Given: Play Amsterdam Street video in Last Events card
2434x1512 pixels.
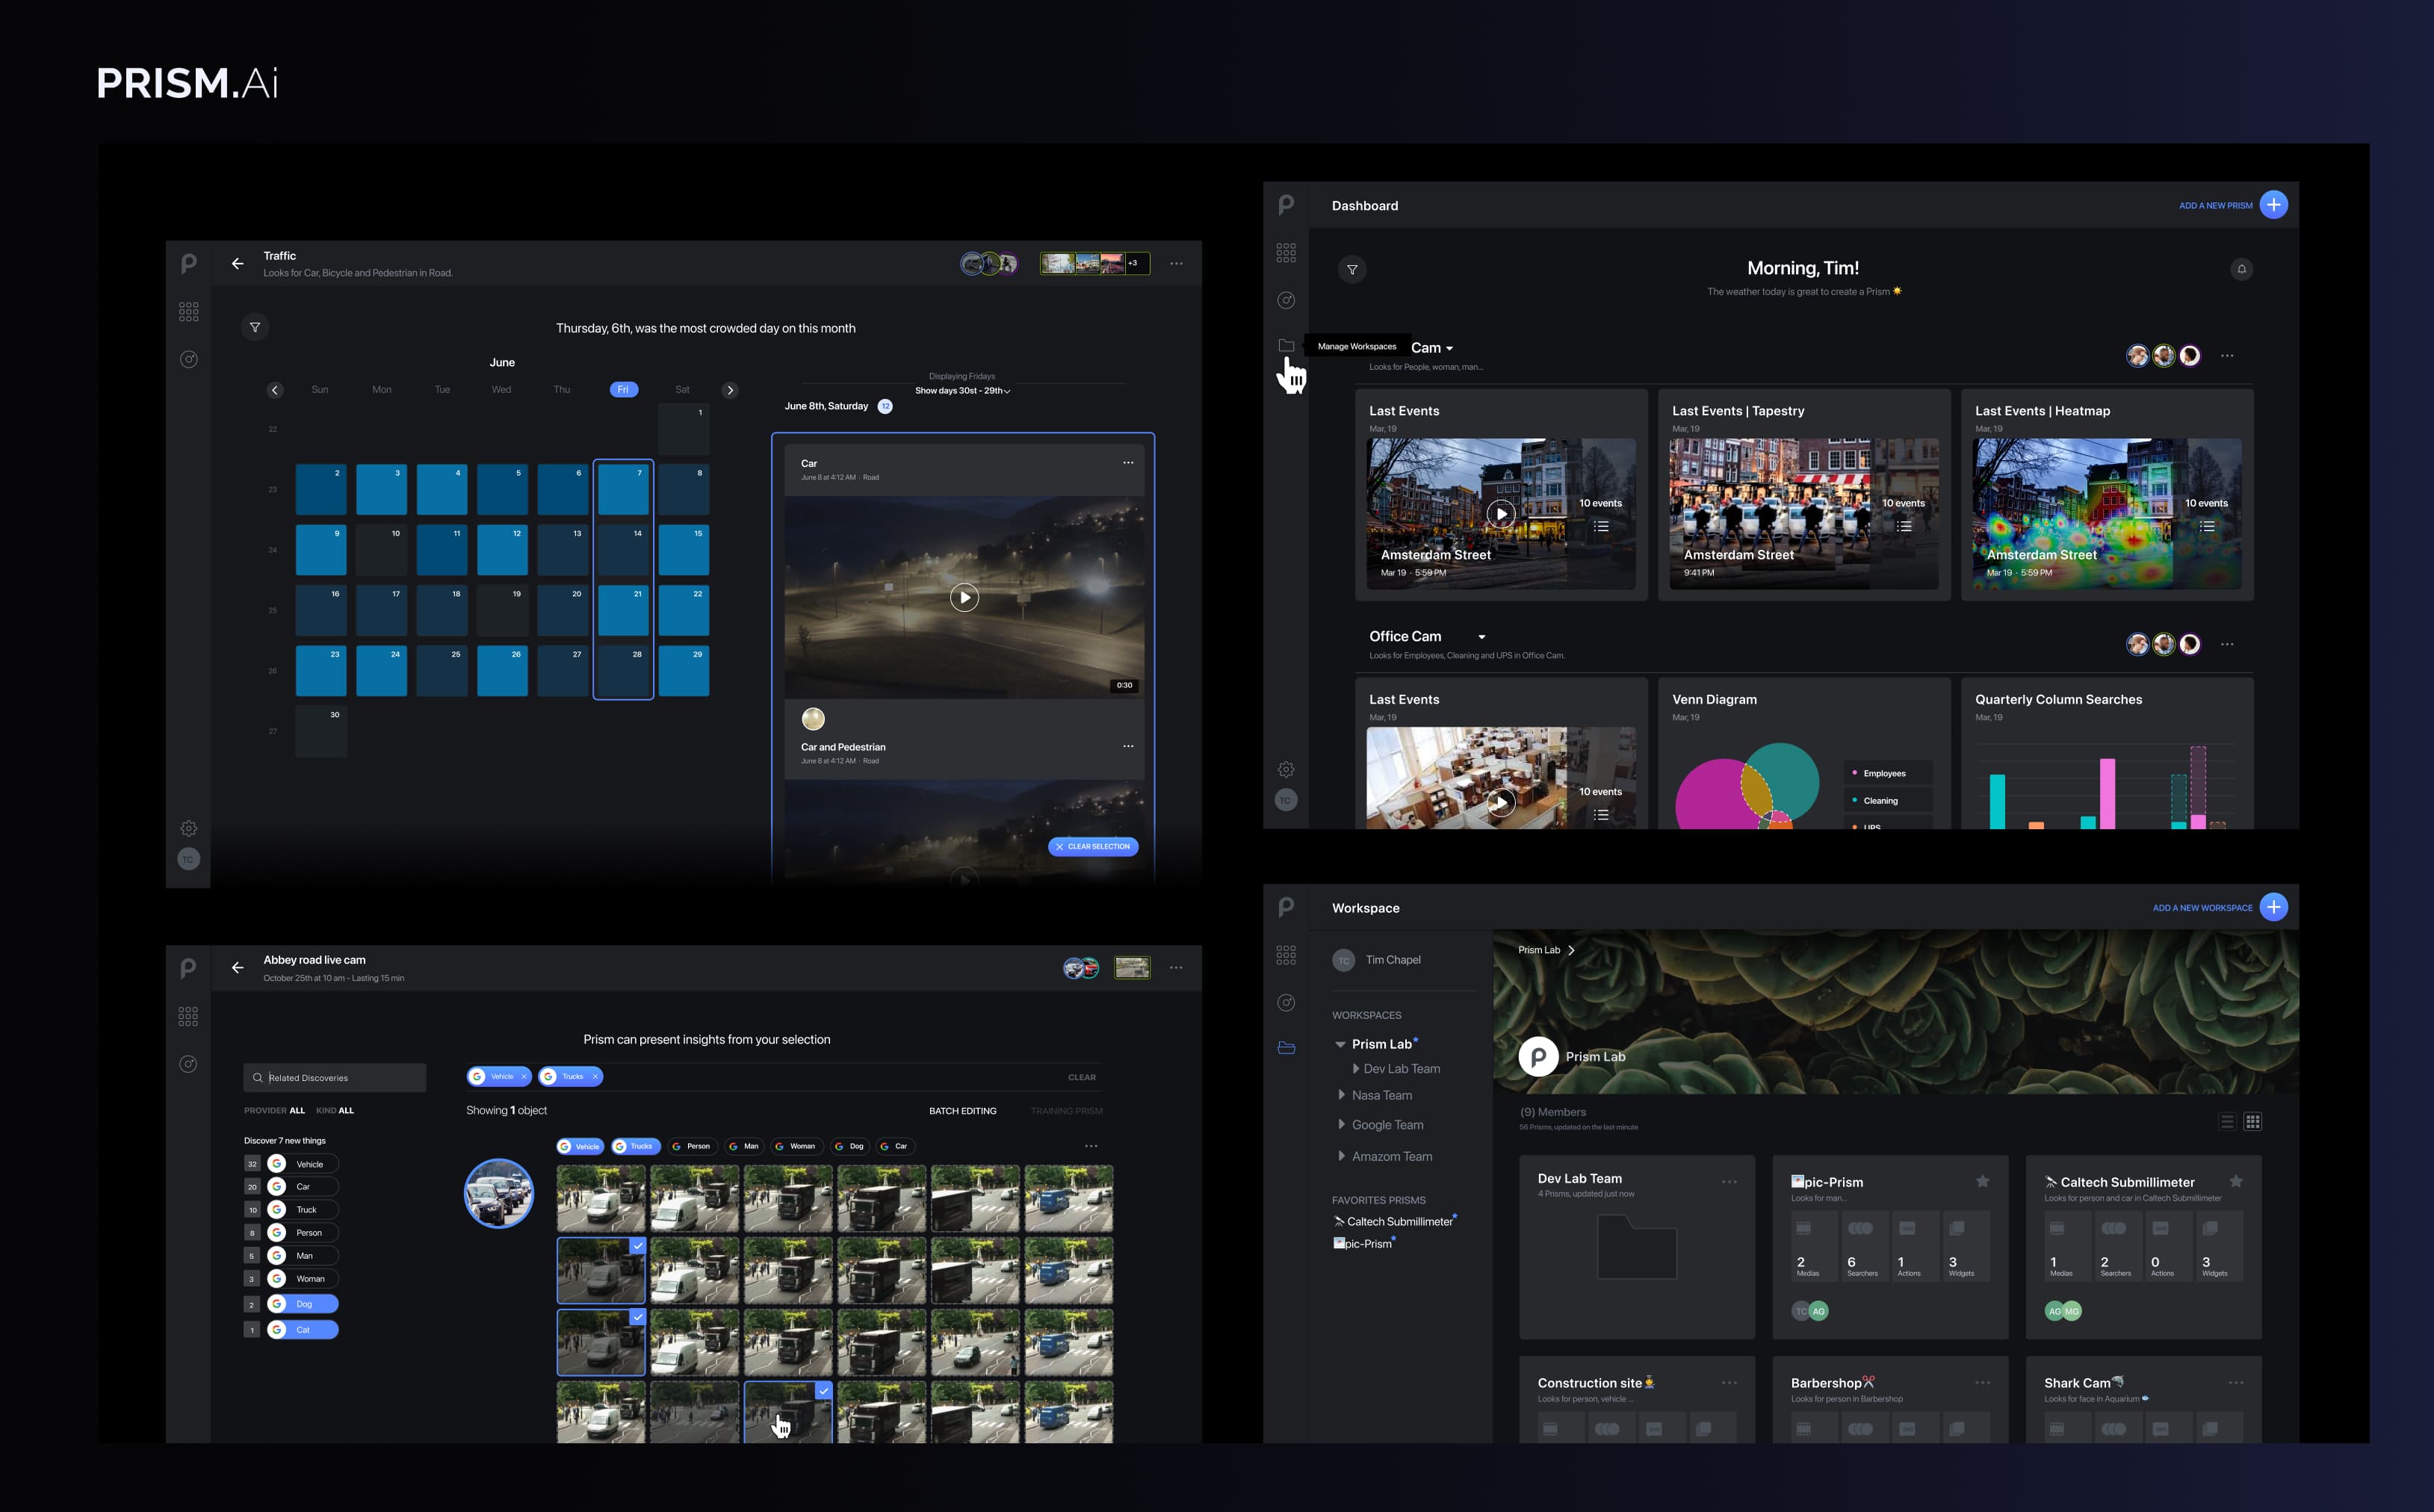Looking at the screenshot, I should (1500, 514).
